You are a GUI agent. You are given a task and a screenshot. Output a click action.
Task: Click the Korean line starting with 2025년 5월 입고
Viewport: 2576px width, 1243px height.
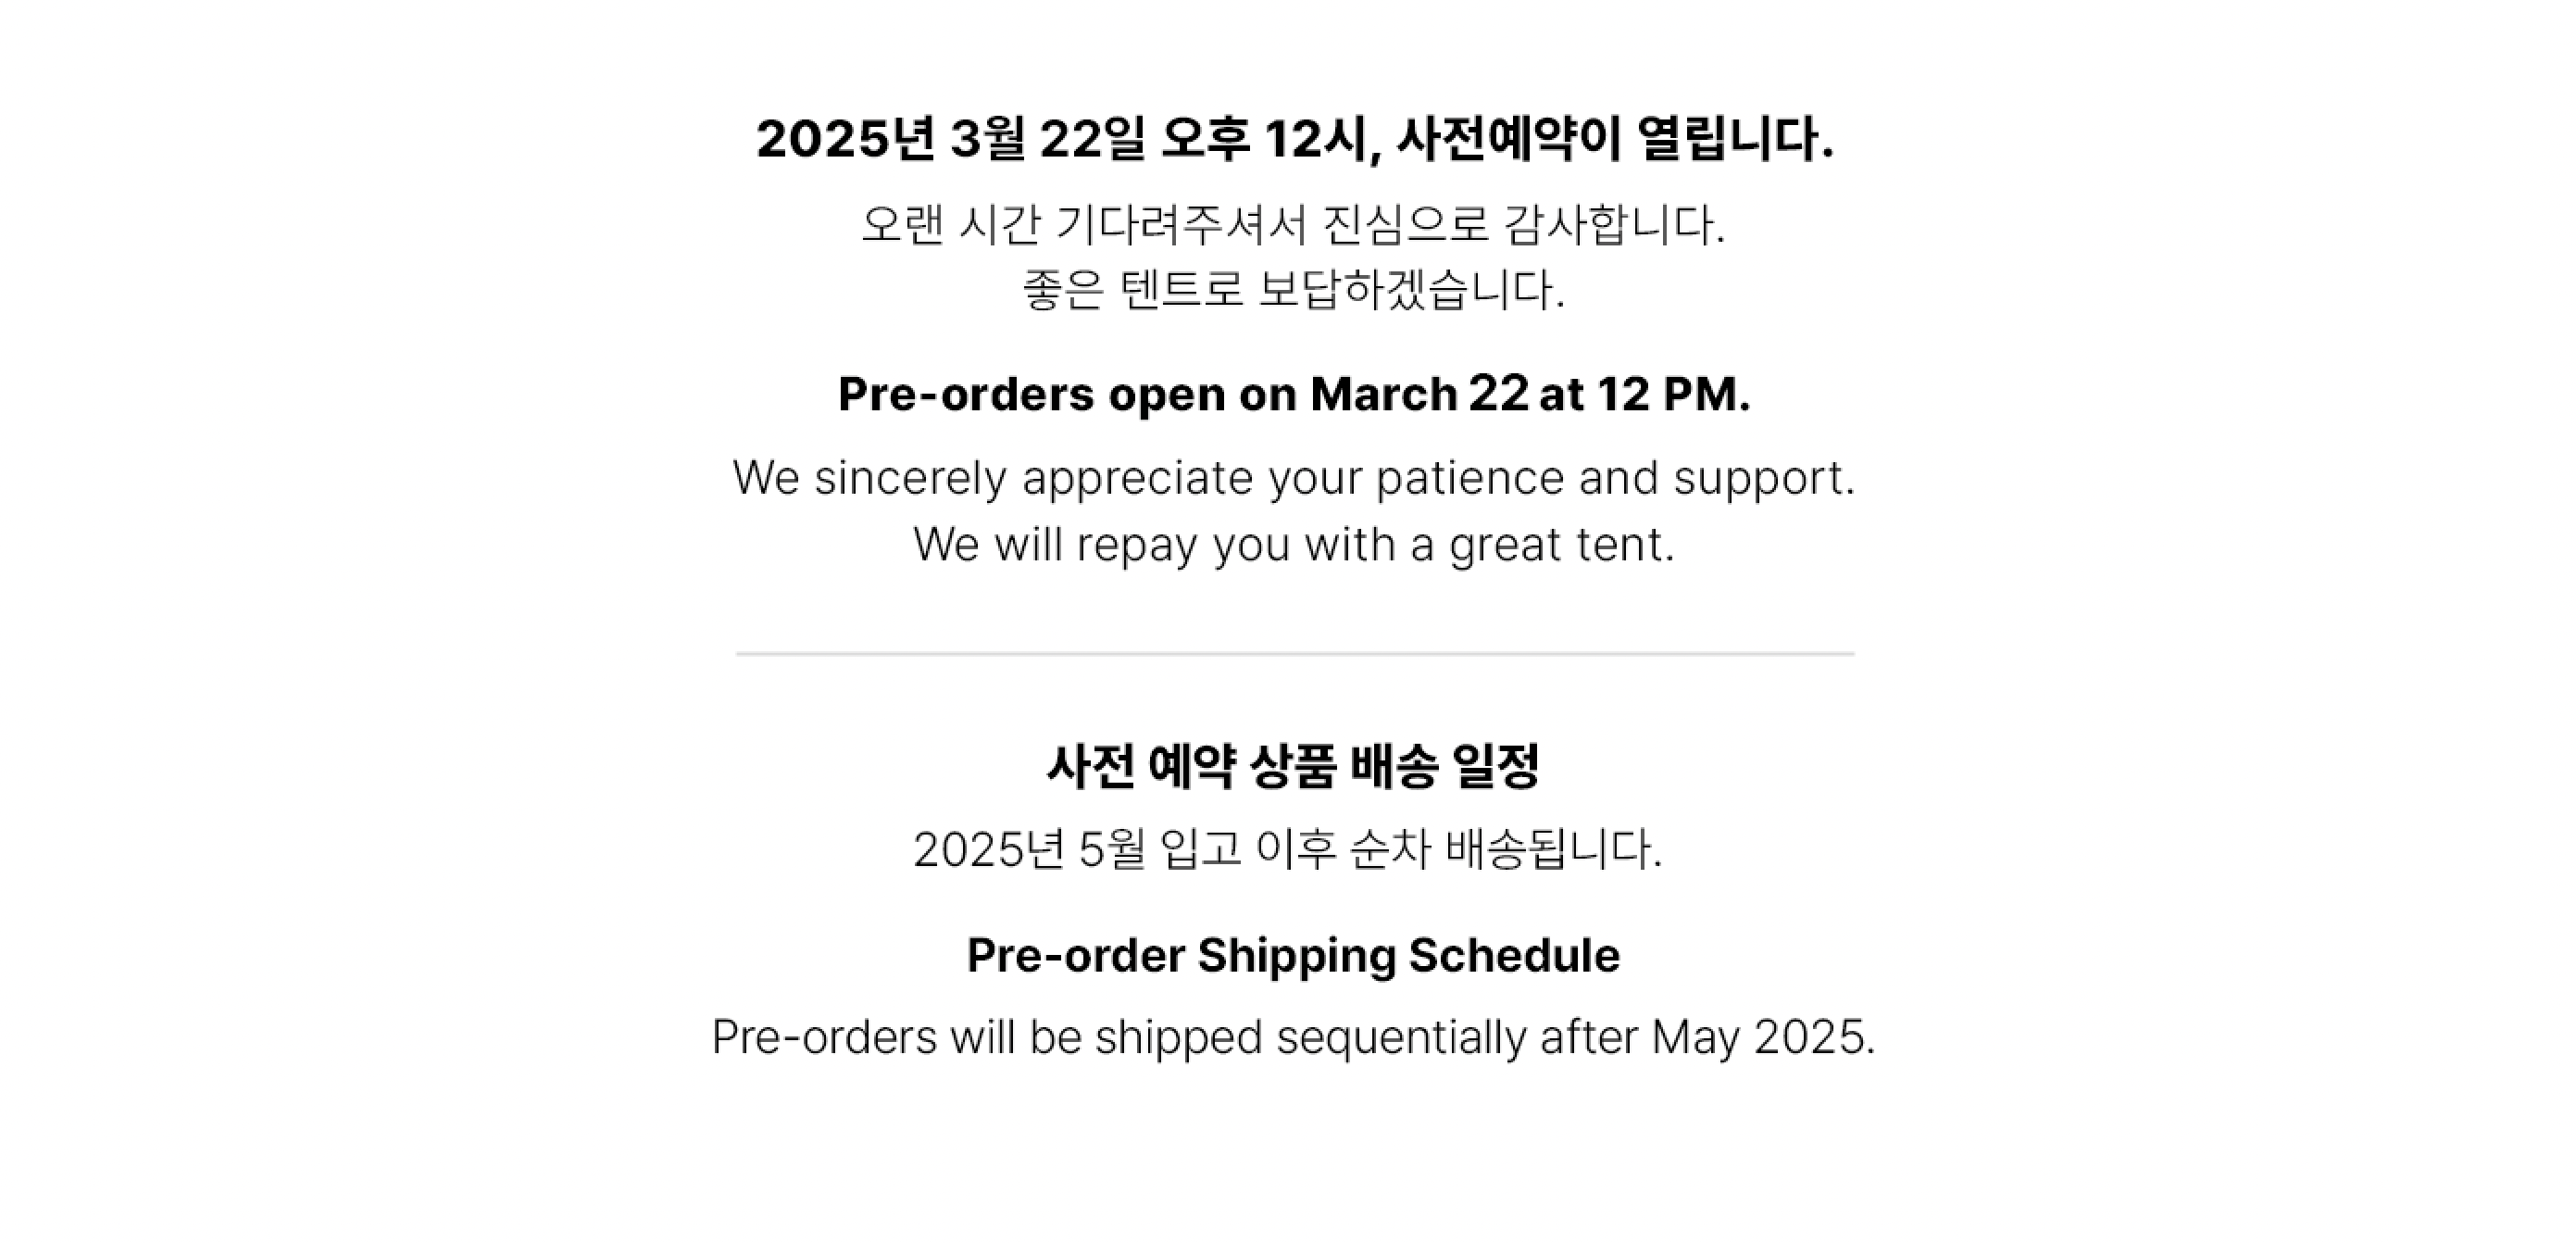(x=1288, y=850)
